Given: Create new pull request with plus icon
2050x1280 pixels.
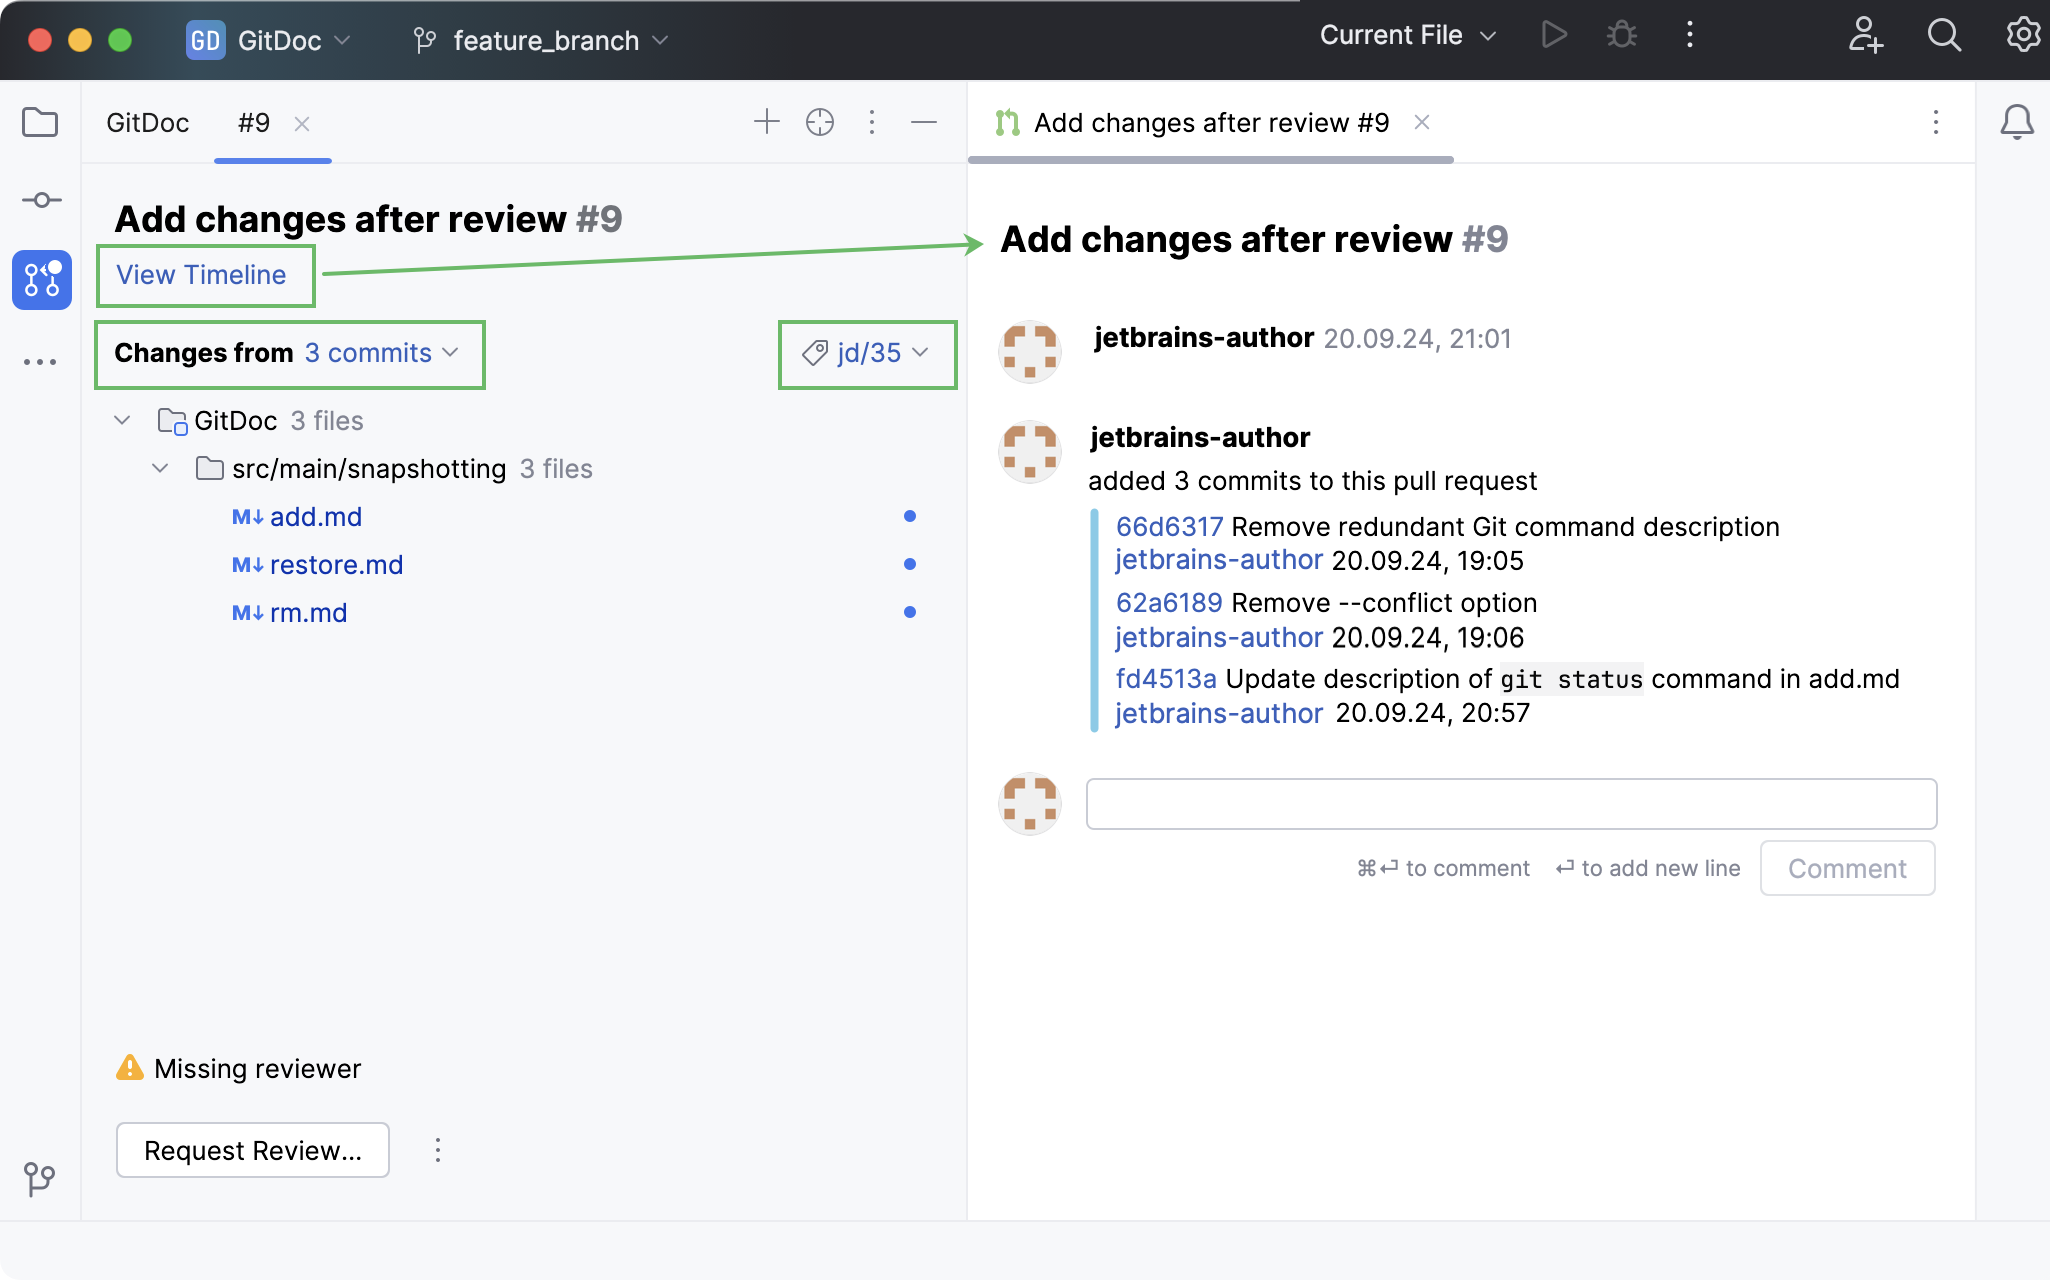Looking at the screenshot, I should [x=765, y=122].
